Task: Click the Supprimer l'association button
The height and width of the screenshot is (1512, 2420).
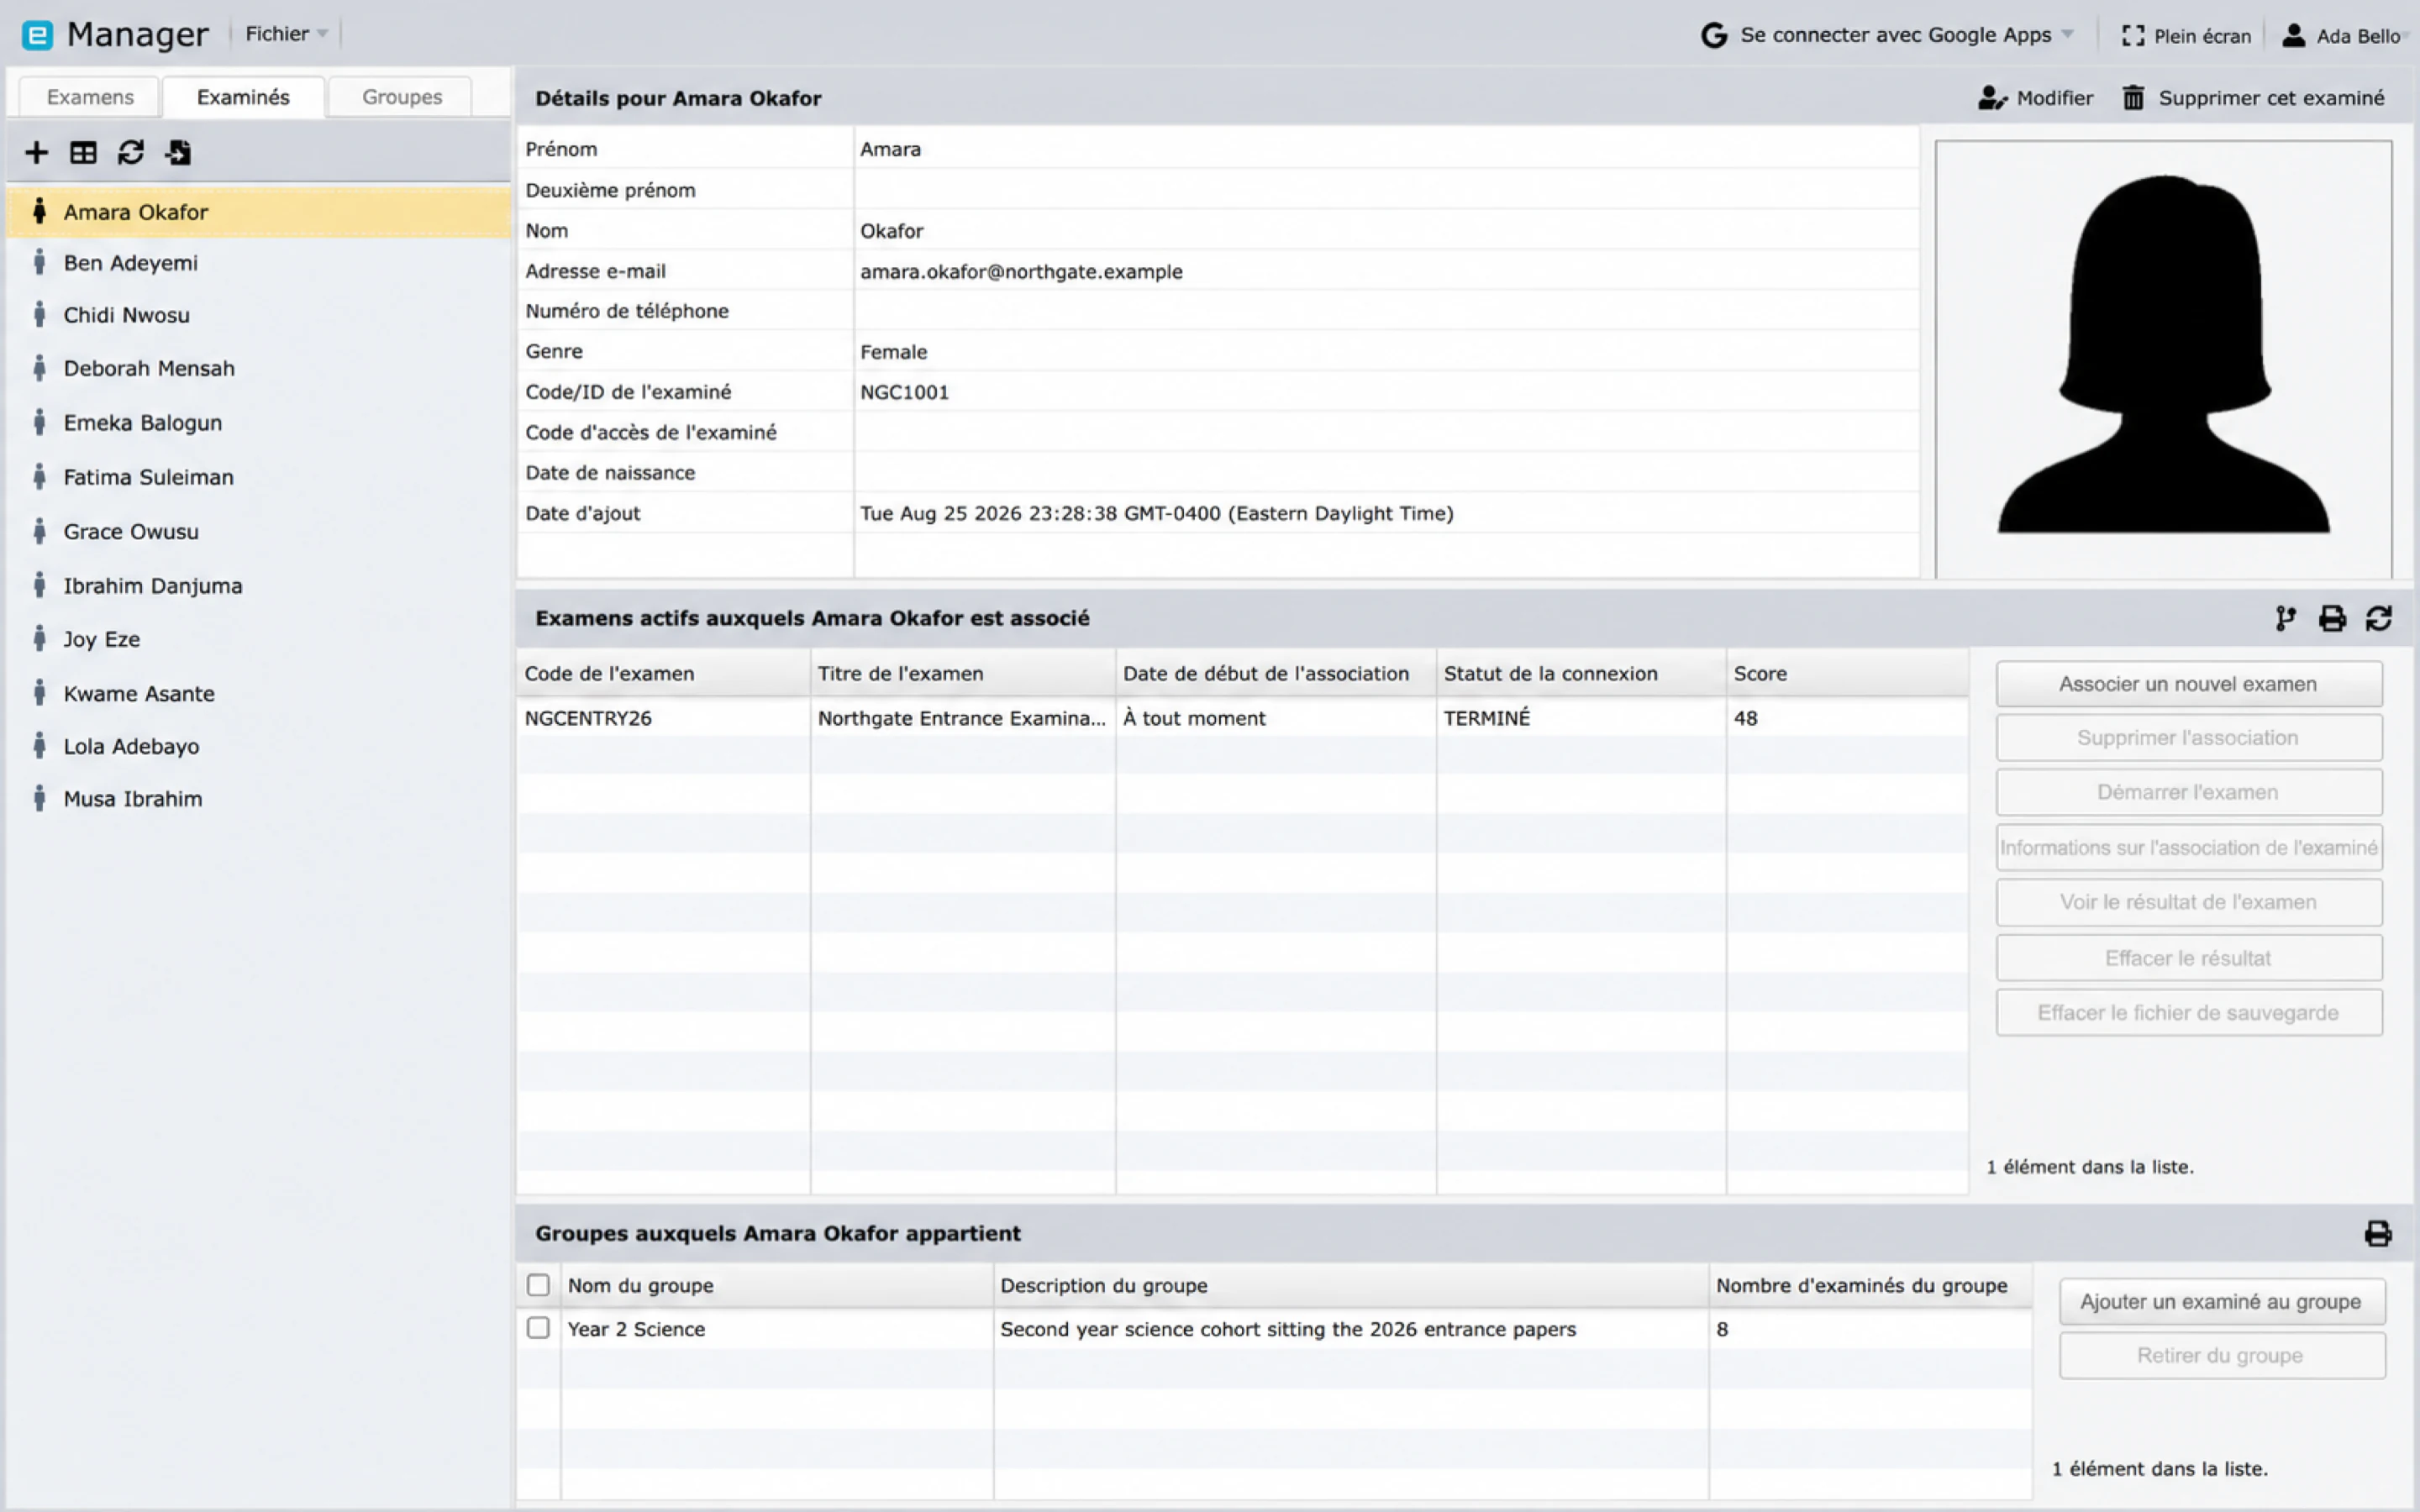Action: tap(2189, 738)
